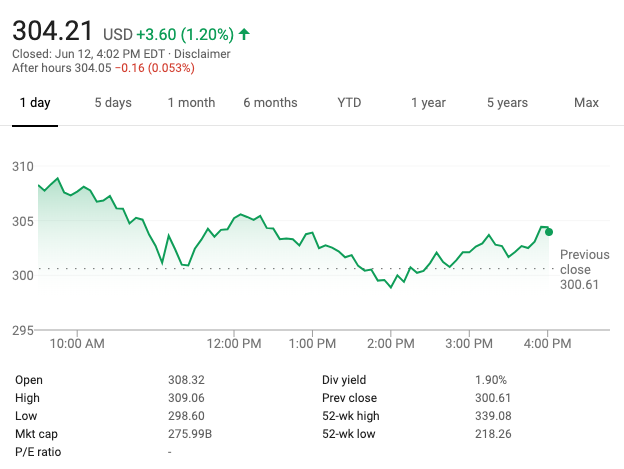
Task: Select the 1 day tab
Action: (35, 103)
